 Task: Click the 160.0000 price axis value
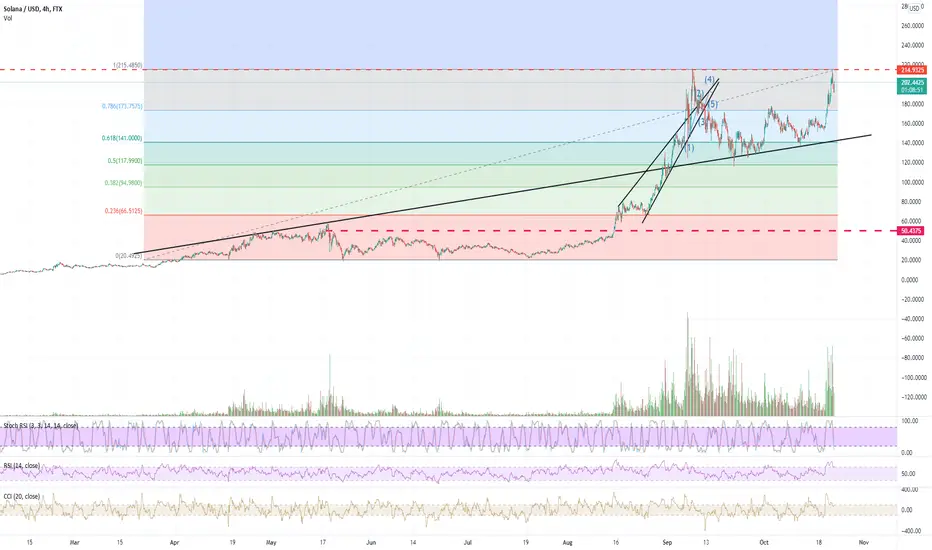coord(913,124)
